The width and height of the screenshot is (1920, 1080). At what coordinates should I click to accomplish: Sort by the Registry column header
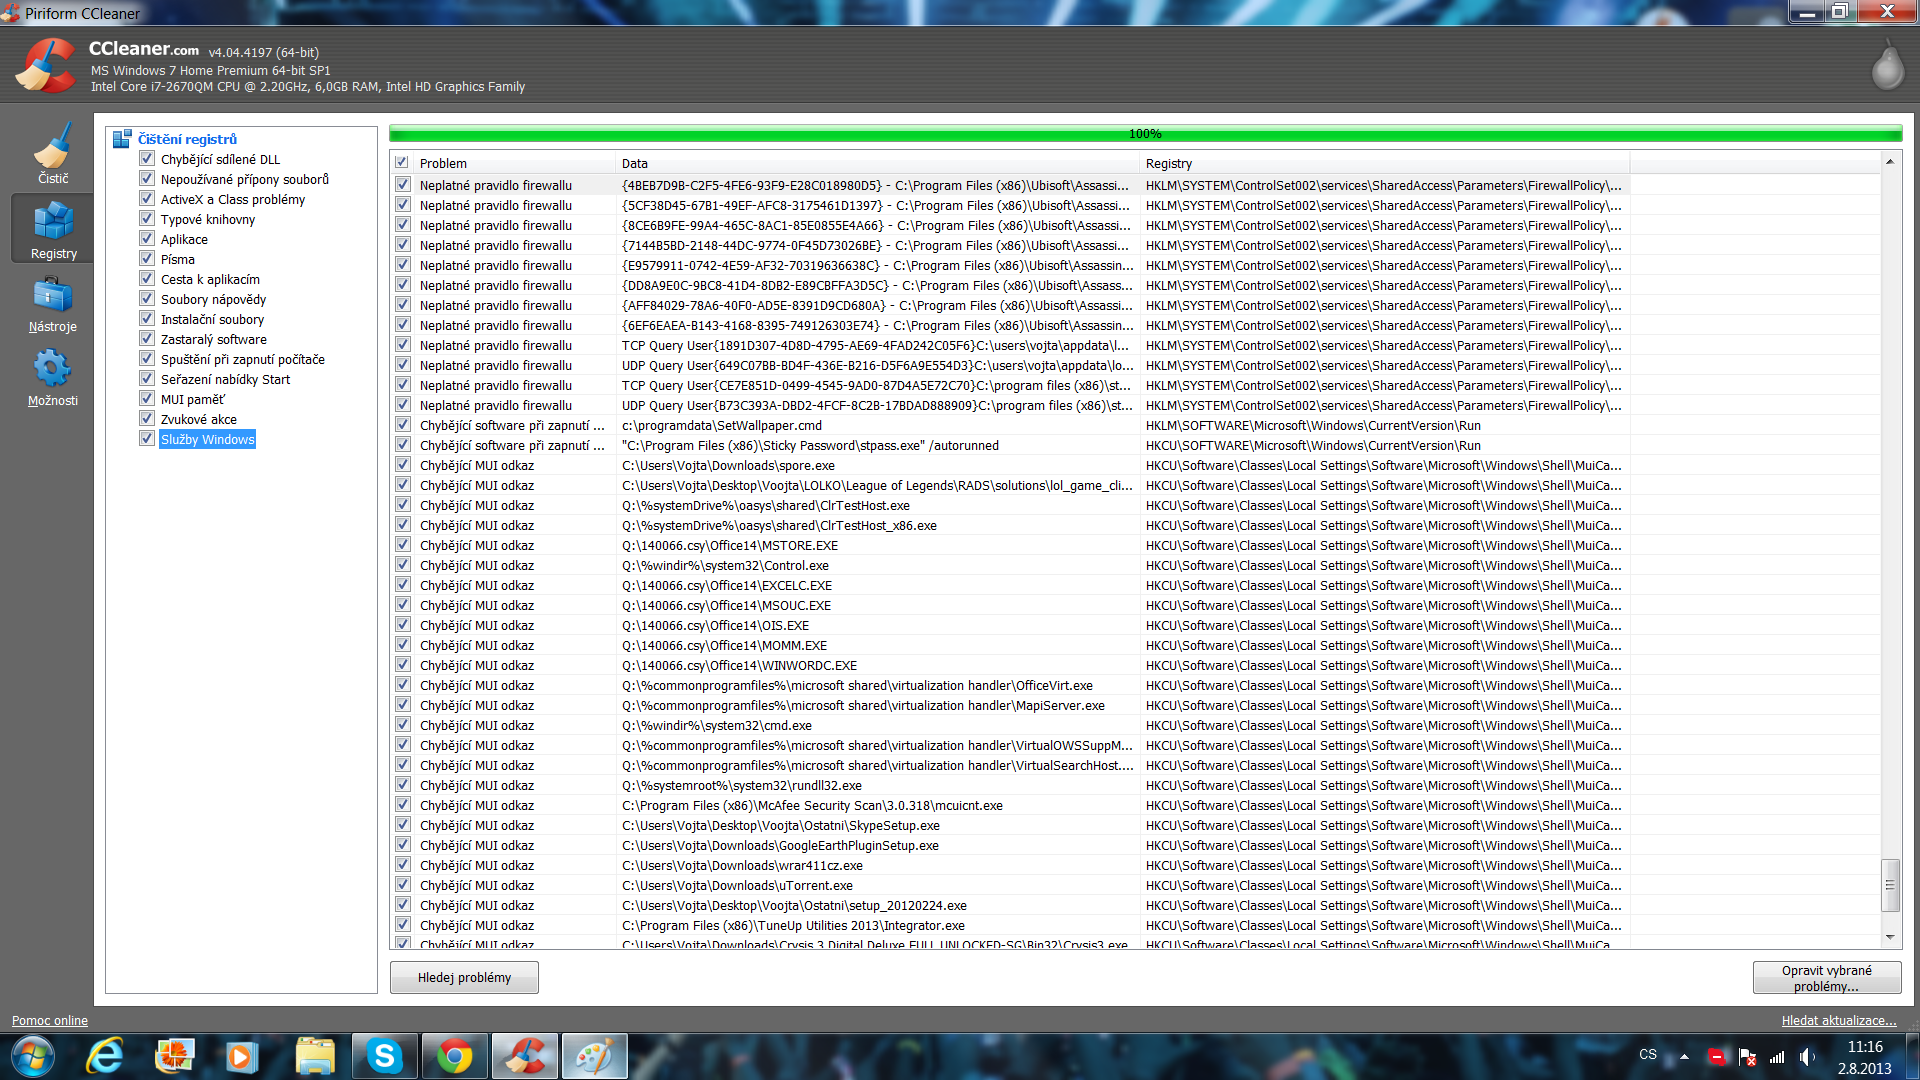click(x=1384, y=163)
